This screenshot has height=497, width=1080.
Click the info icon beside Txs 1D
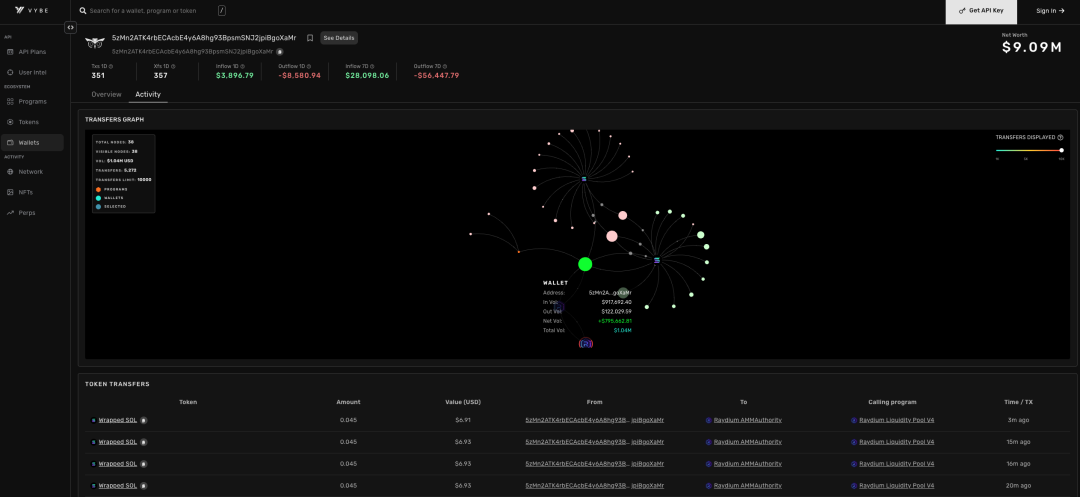pyautogui.click(x=110, y=66)
